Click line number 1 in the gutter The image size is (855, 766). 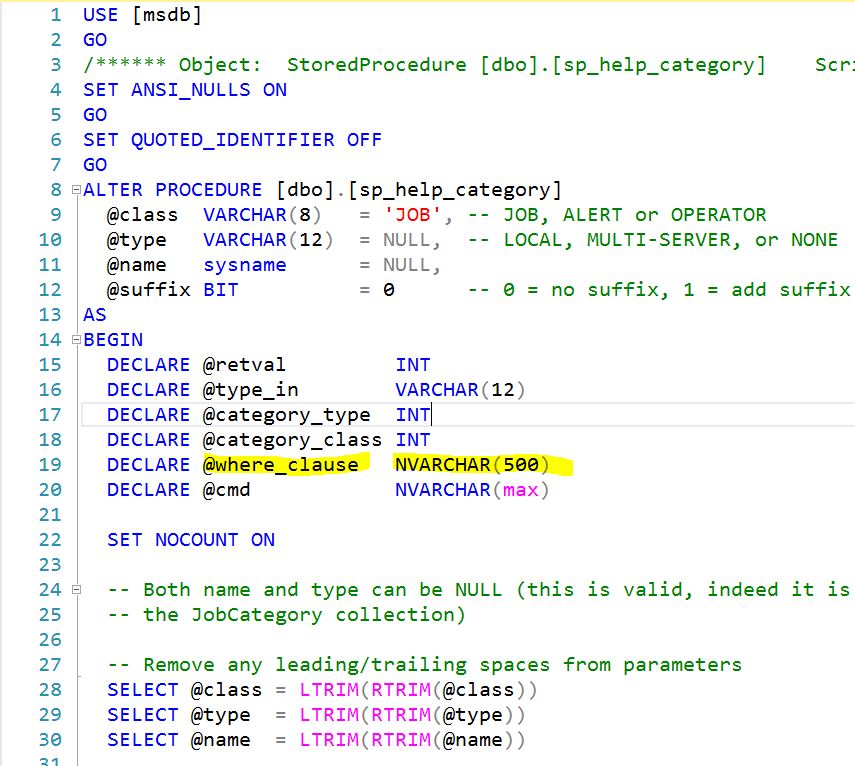[x=56, y=15]
